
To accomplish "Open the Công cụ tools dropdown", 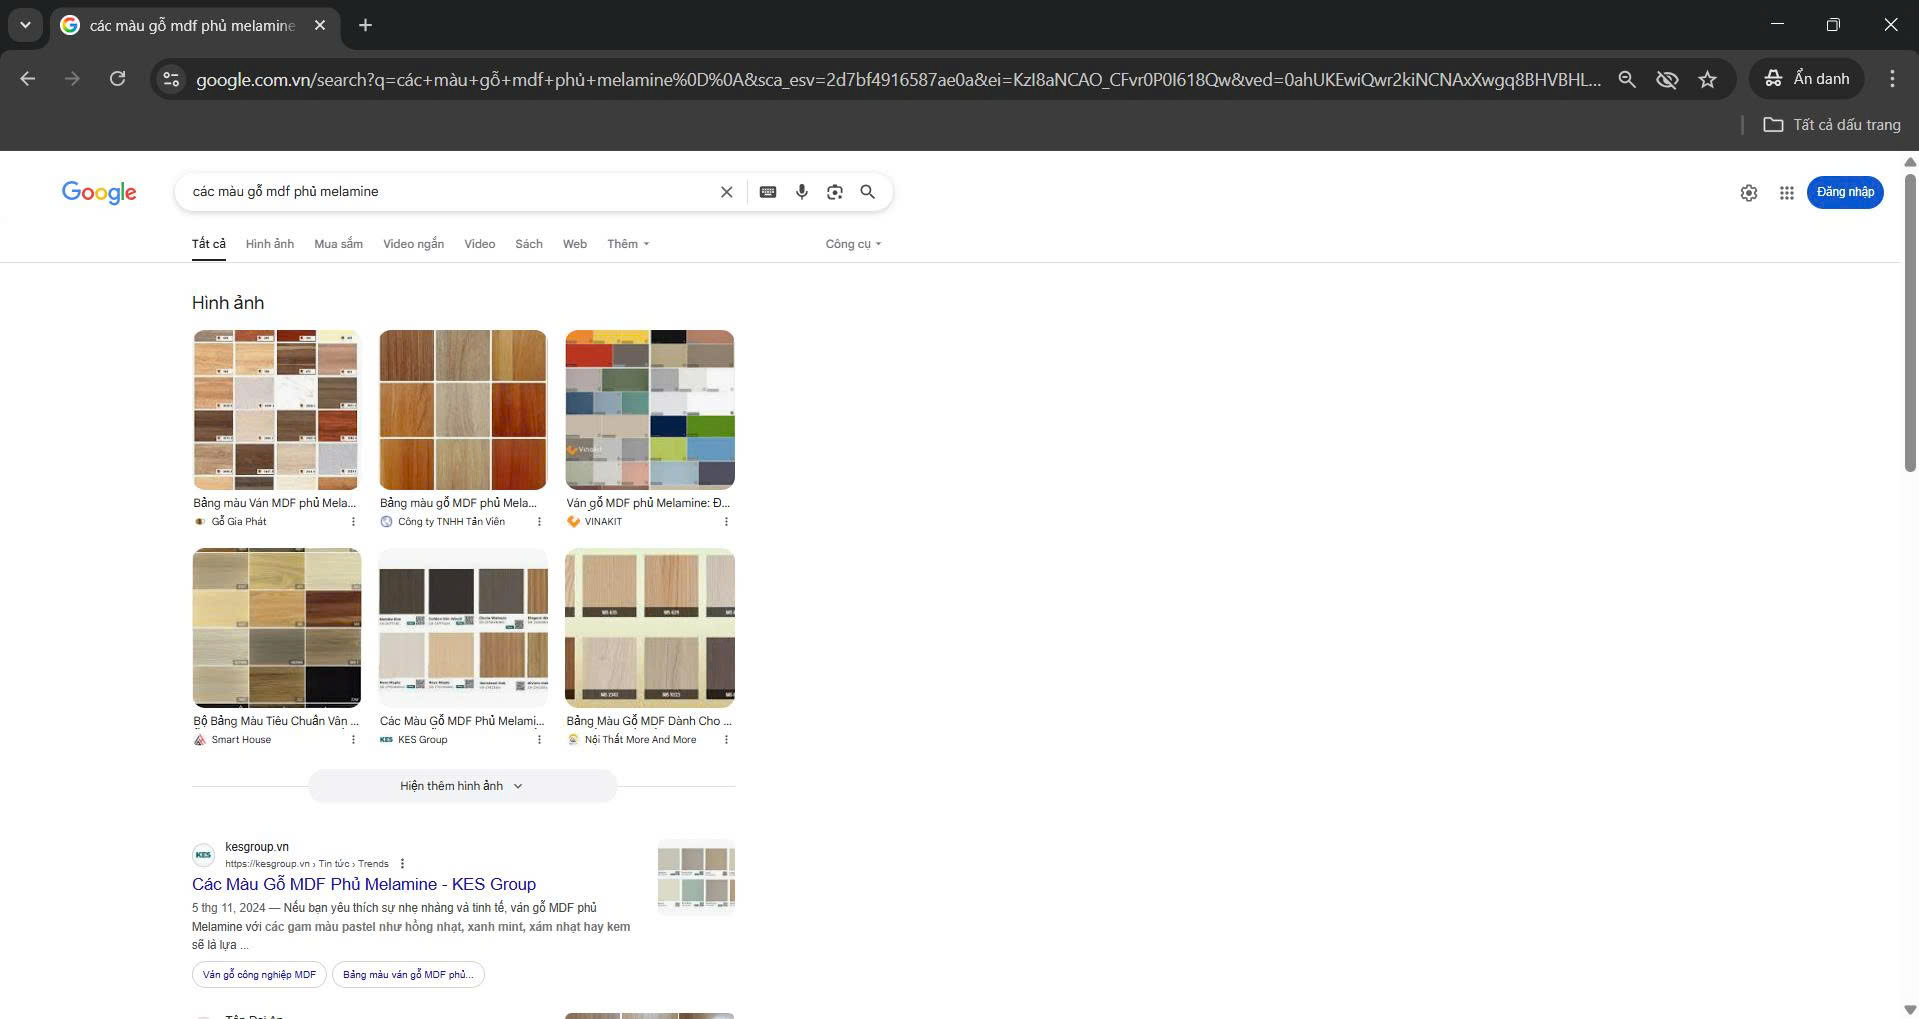I will coord(853,244).
